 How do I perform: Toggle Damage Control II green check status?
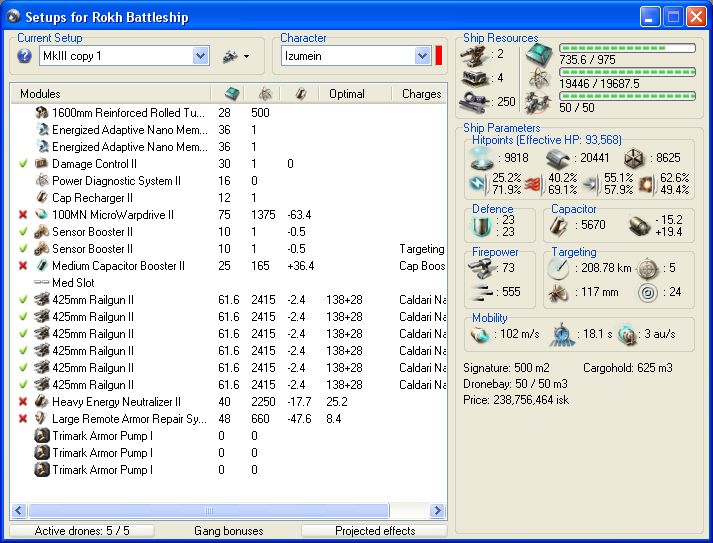pyautogui.click(x=23, y=164)
